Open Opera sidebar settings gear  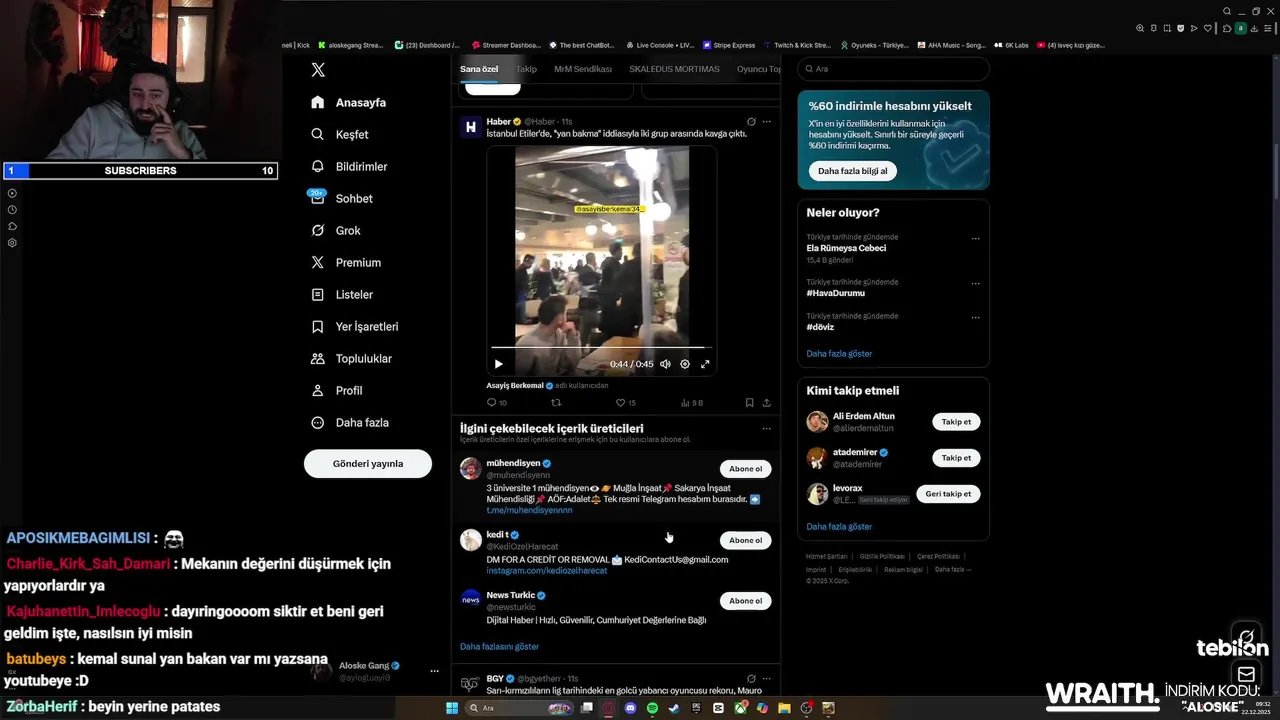pyautogui.click(x=12, y=243)
